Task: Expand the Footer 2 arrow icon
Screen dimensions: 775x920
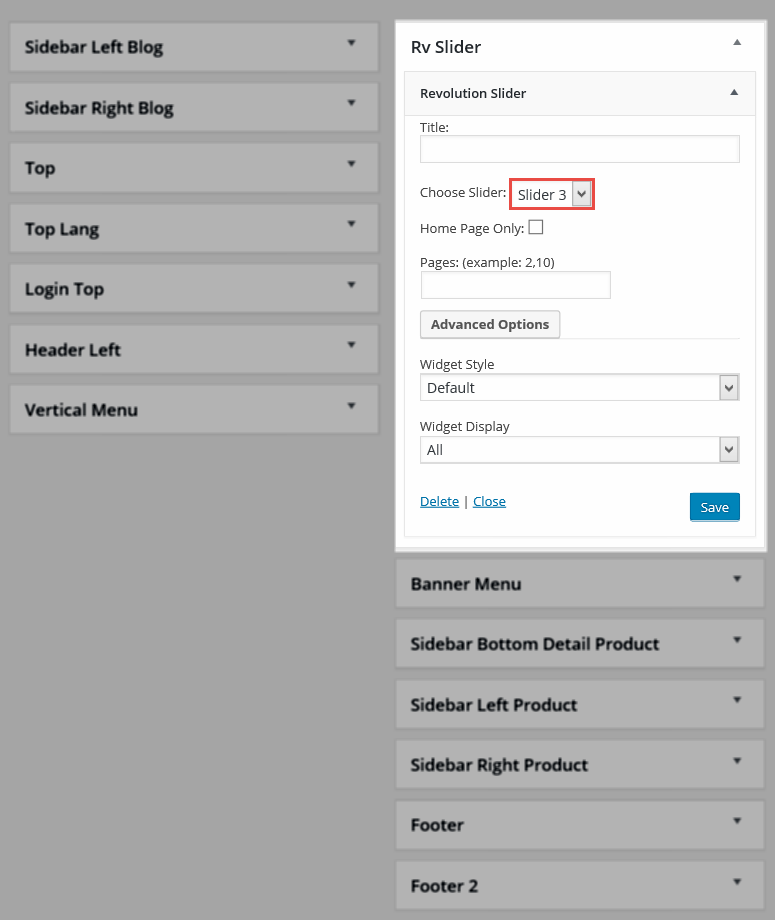Action: pyautogui.click(x=737, y=882)
